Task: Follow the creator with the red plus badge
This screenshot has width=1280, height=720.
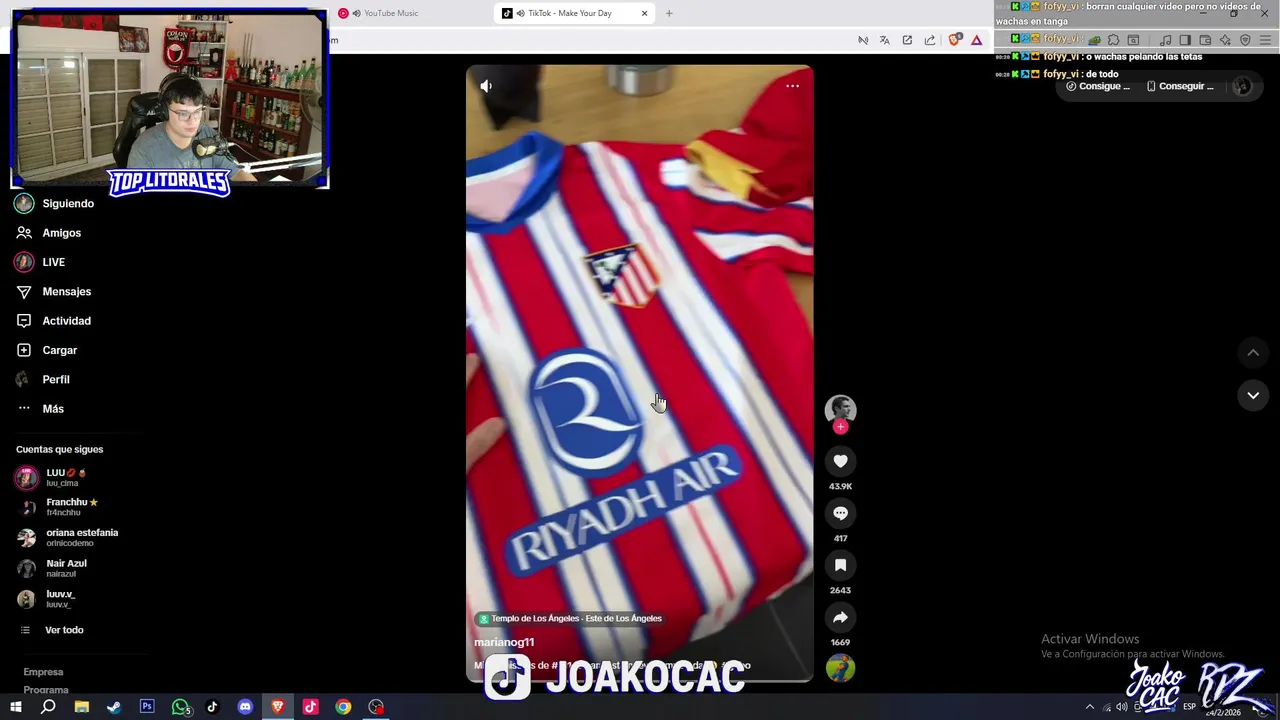Action: [840, 427]
